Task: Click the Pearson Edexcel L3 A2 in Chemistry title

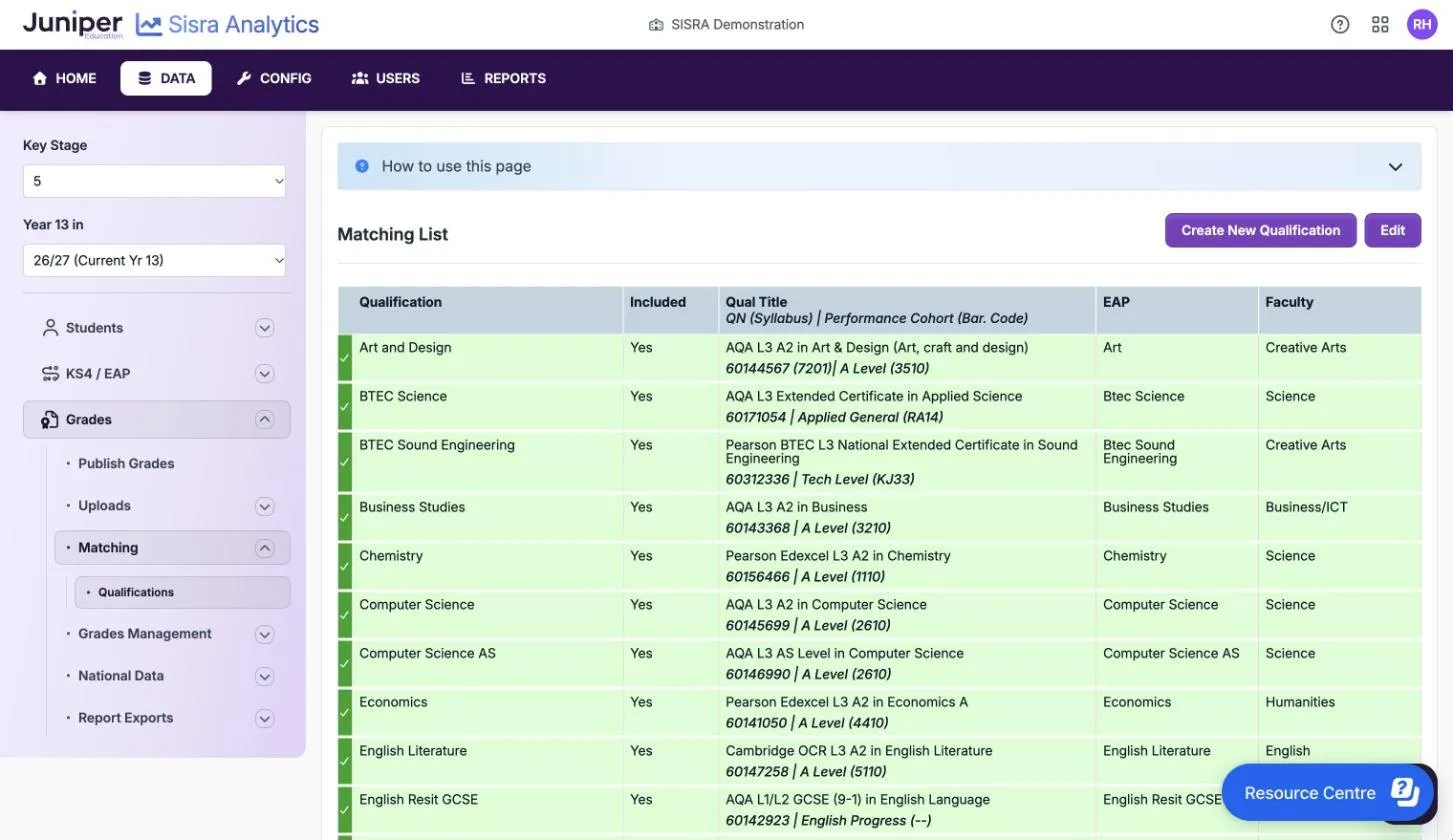Action: pyautogui.click(x=838, y=556)
